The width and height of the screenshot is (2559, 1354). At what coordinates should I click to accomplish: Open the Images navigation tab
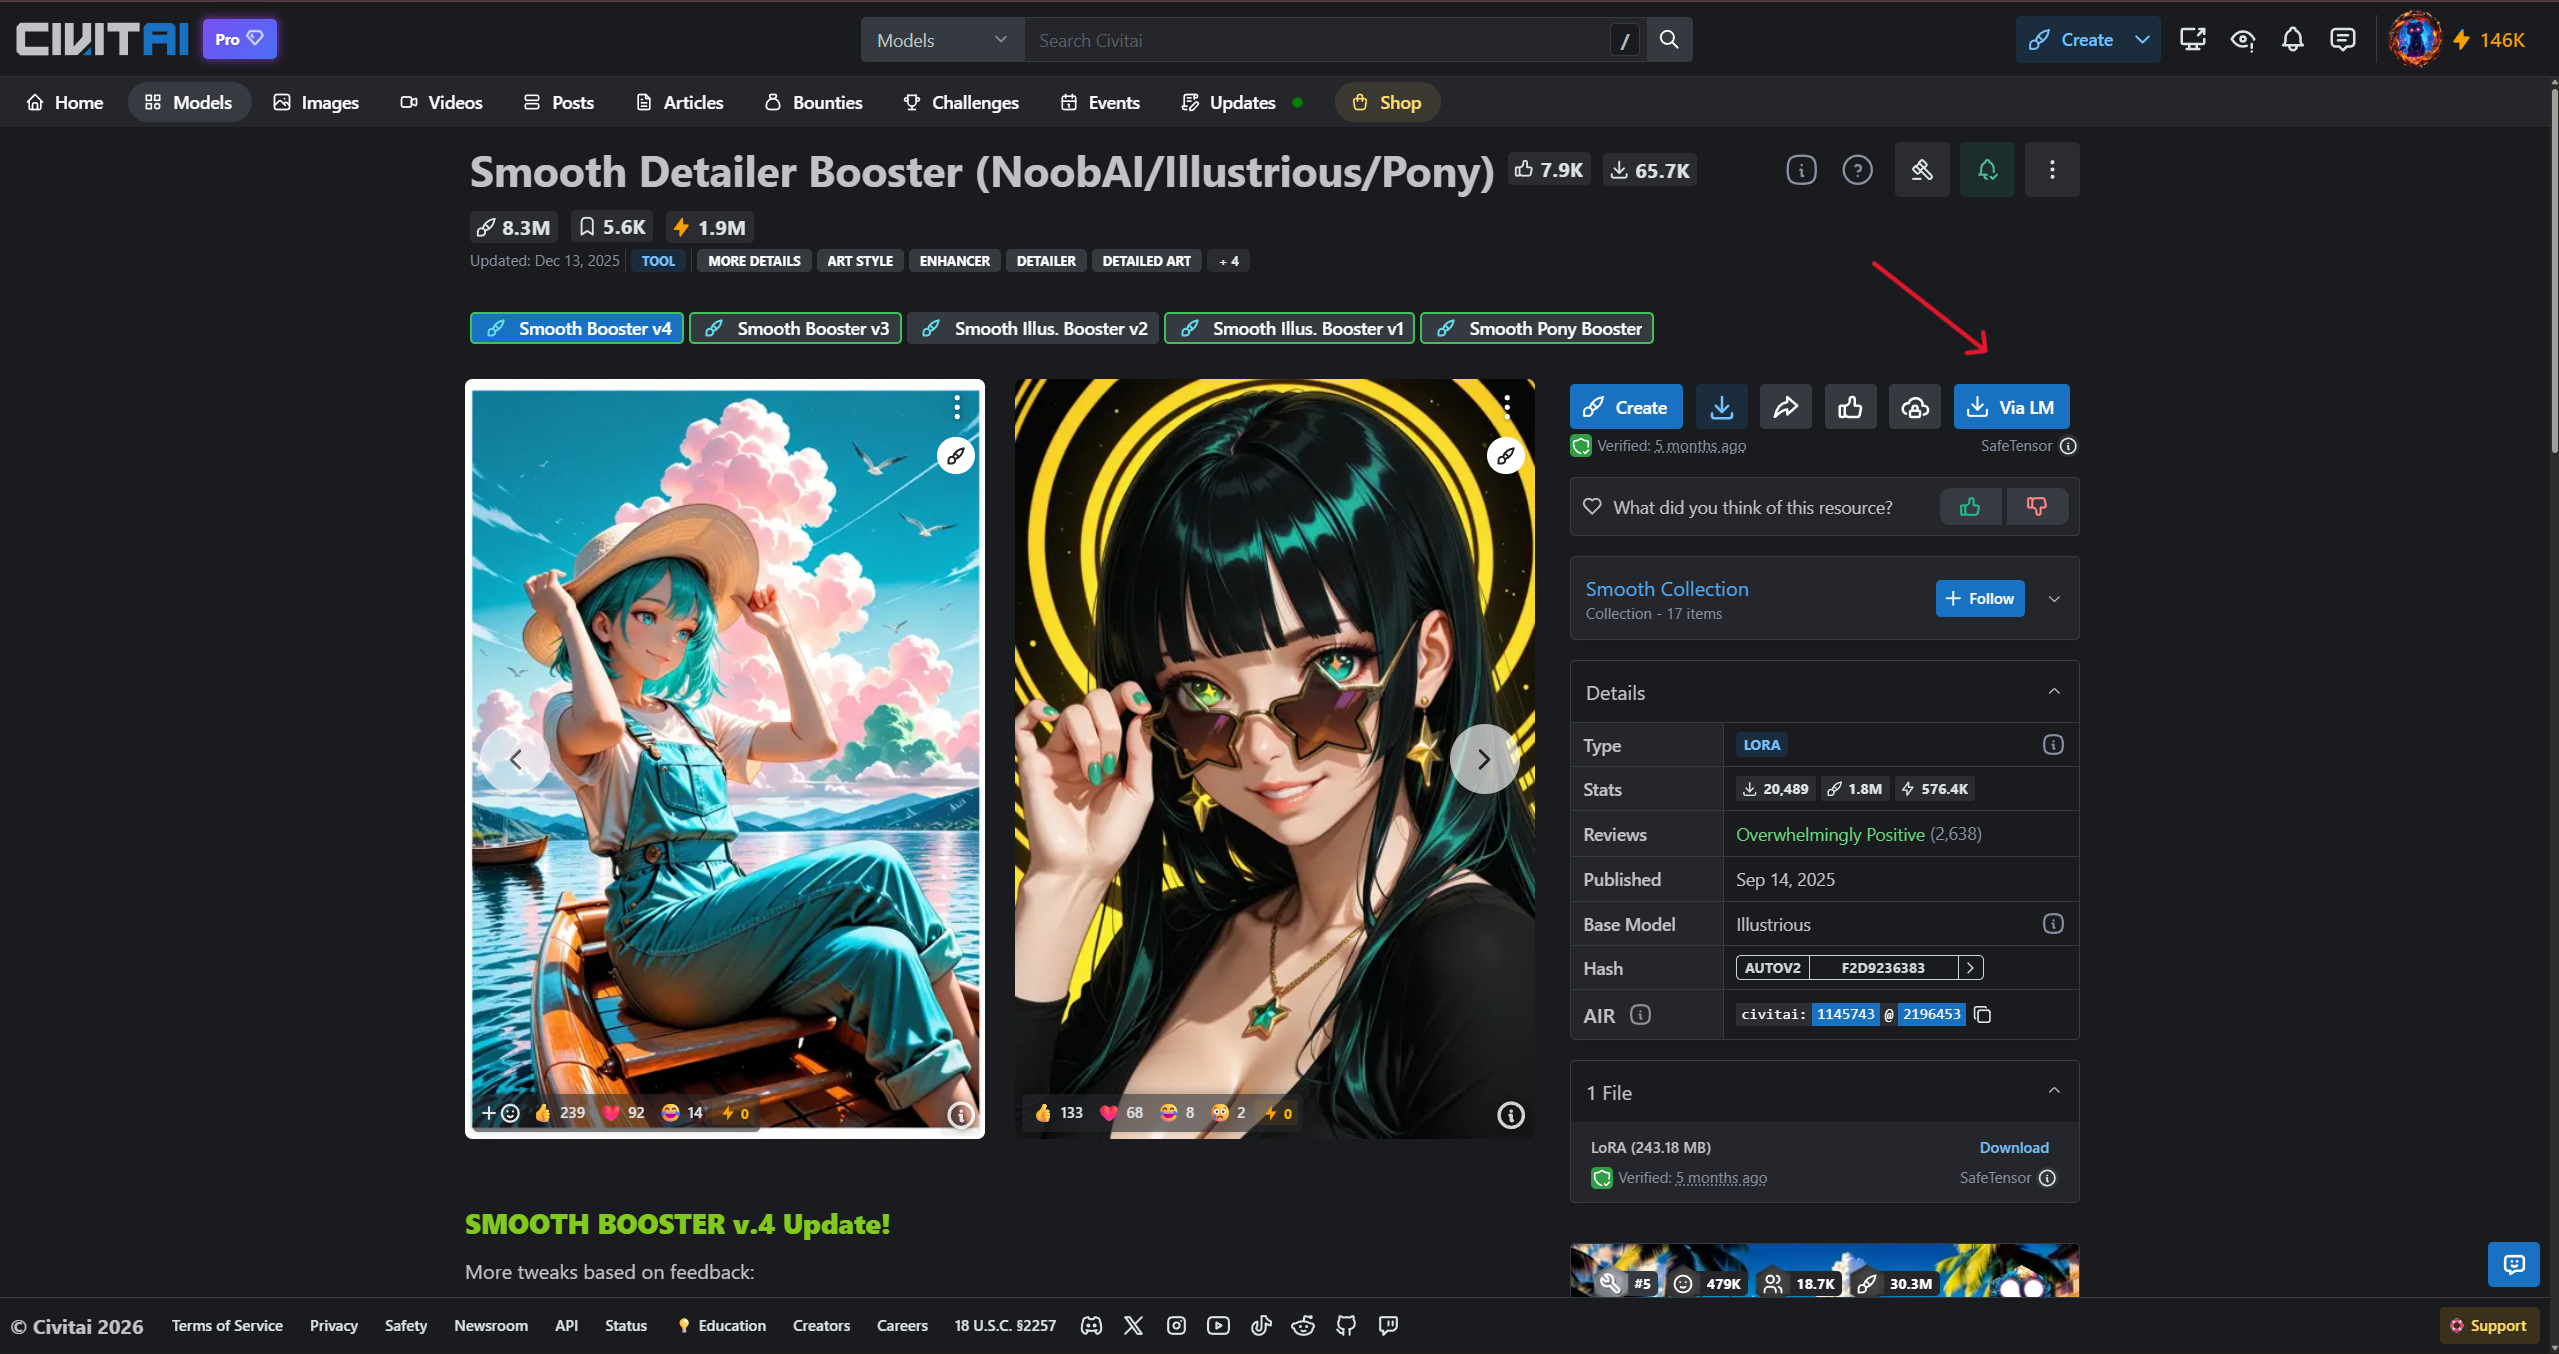[x=316, y=102]
